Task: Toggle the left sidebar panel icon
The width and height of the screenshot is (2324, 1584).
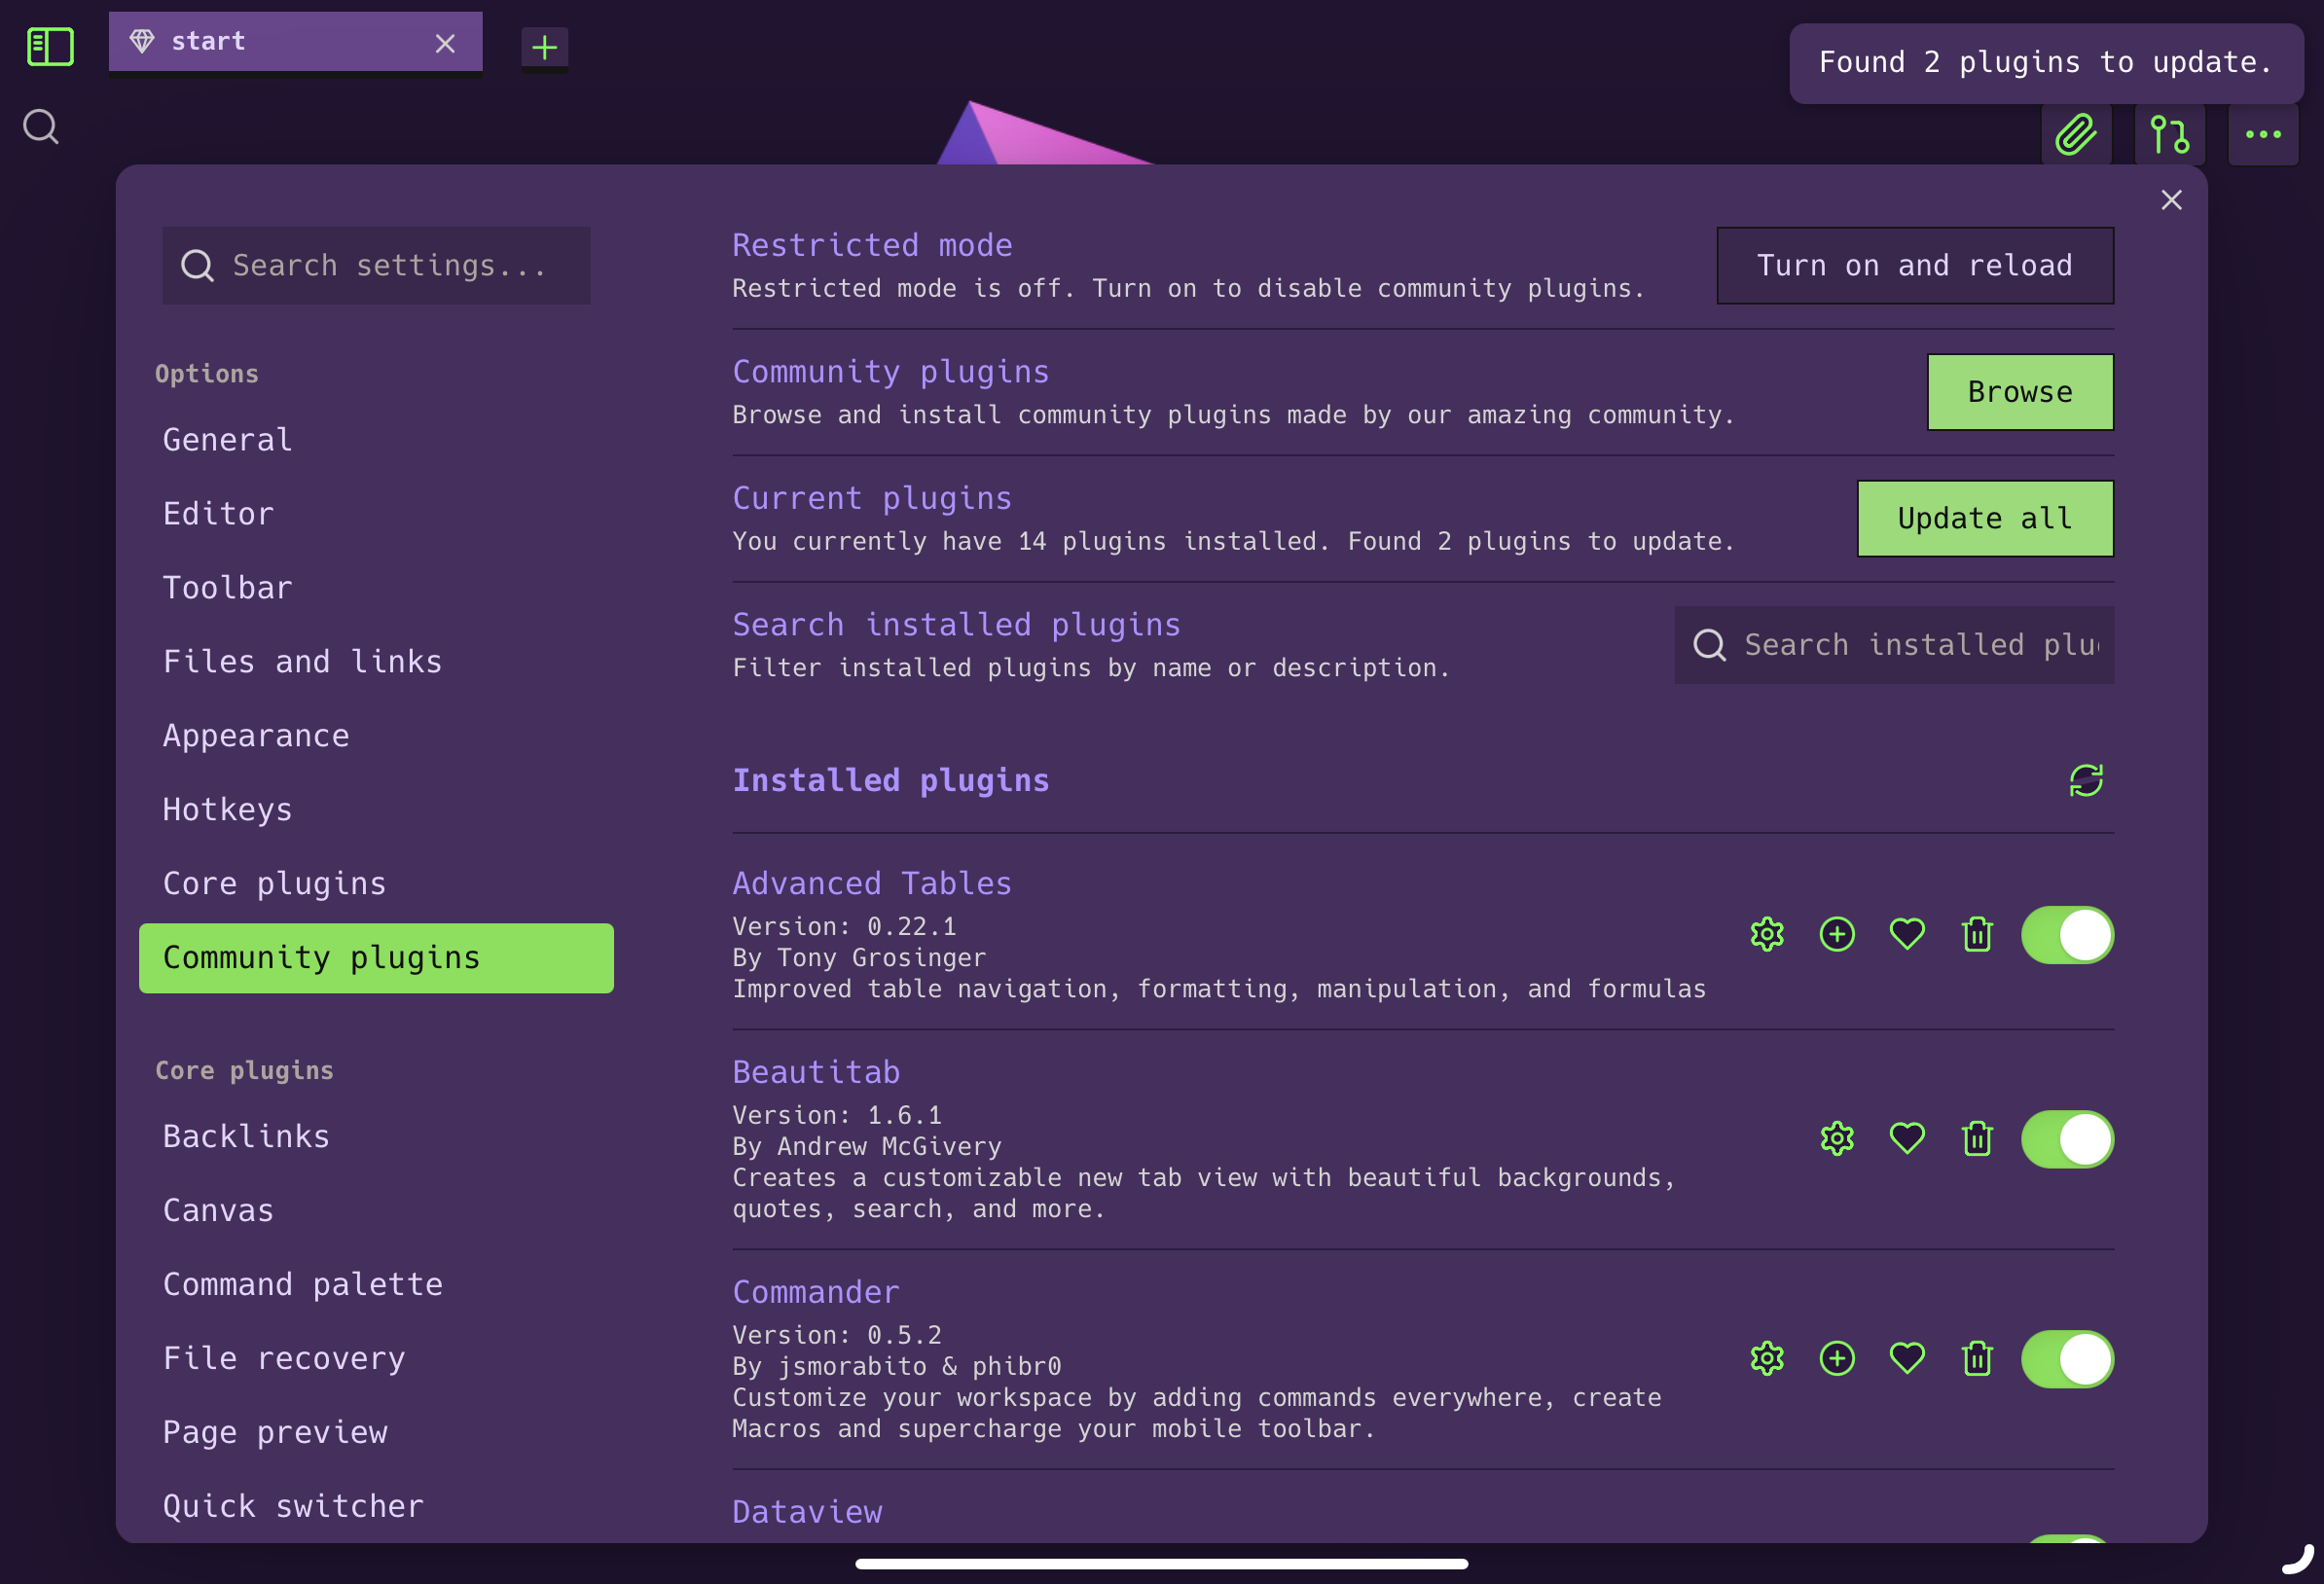Action: tap(50, 46)
